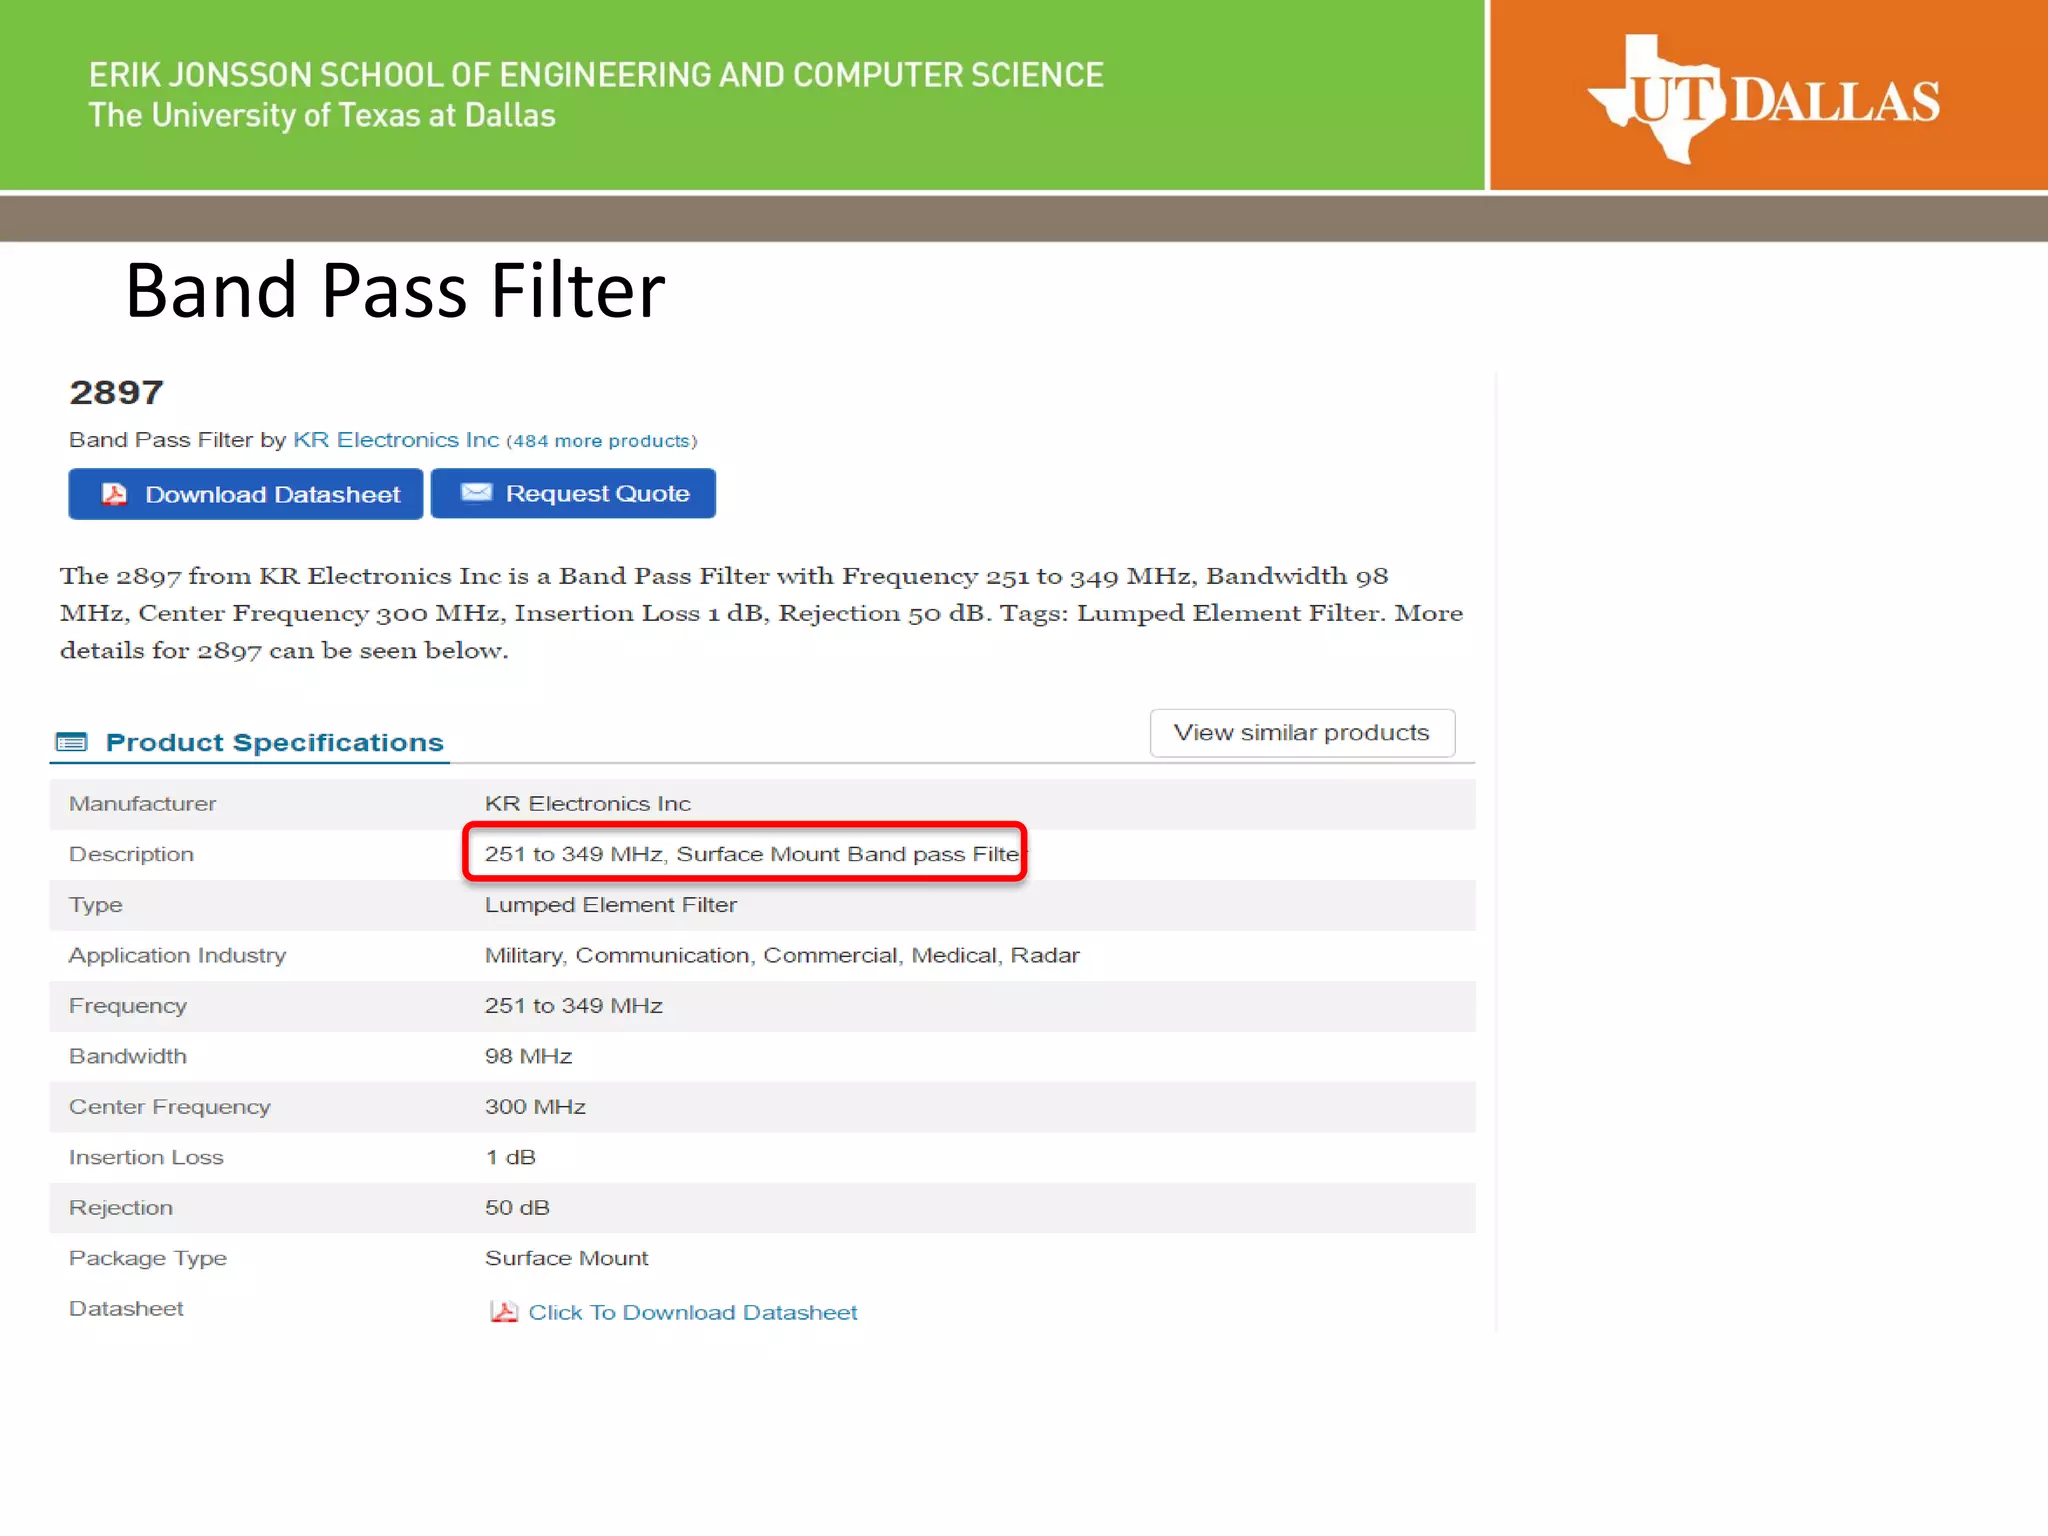
Task: Click the Bandwidth row label
Action: (x=128, y=1057)
